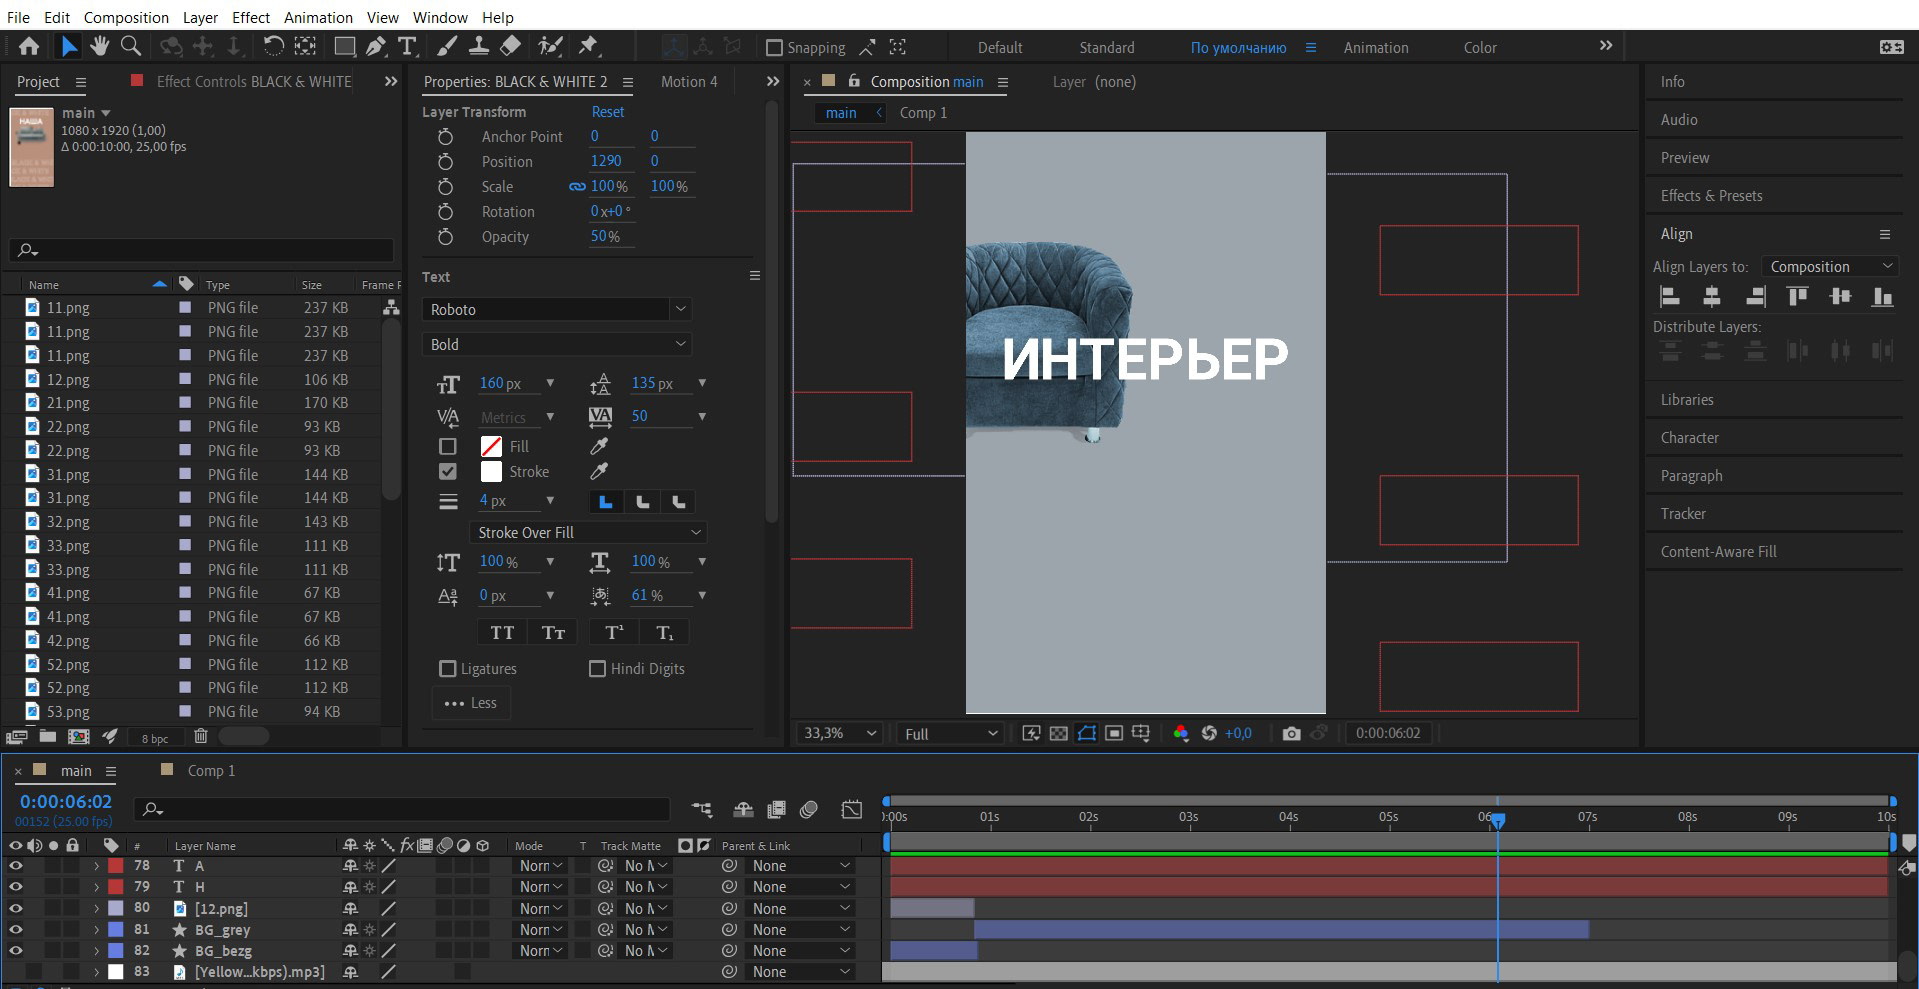Select the Zoom magnifier tool
The height and width of the screenshot is (989, 1919).
(x=130, y=46)
